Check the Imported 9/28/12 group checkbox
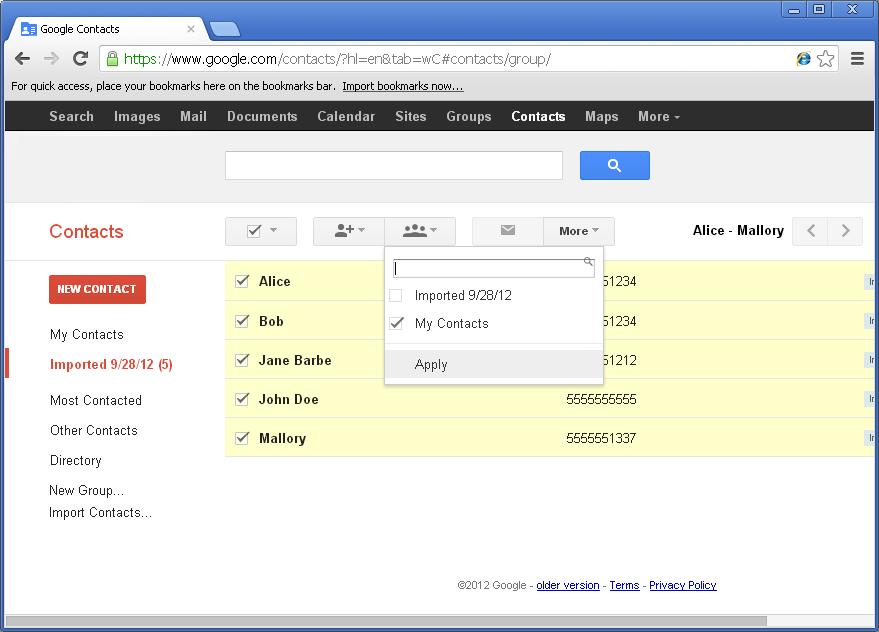Image resolution: width=879 pixels, height=632 pixels. tap(396, 296)
